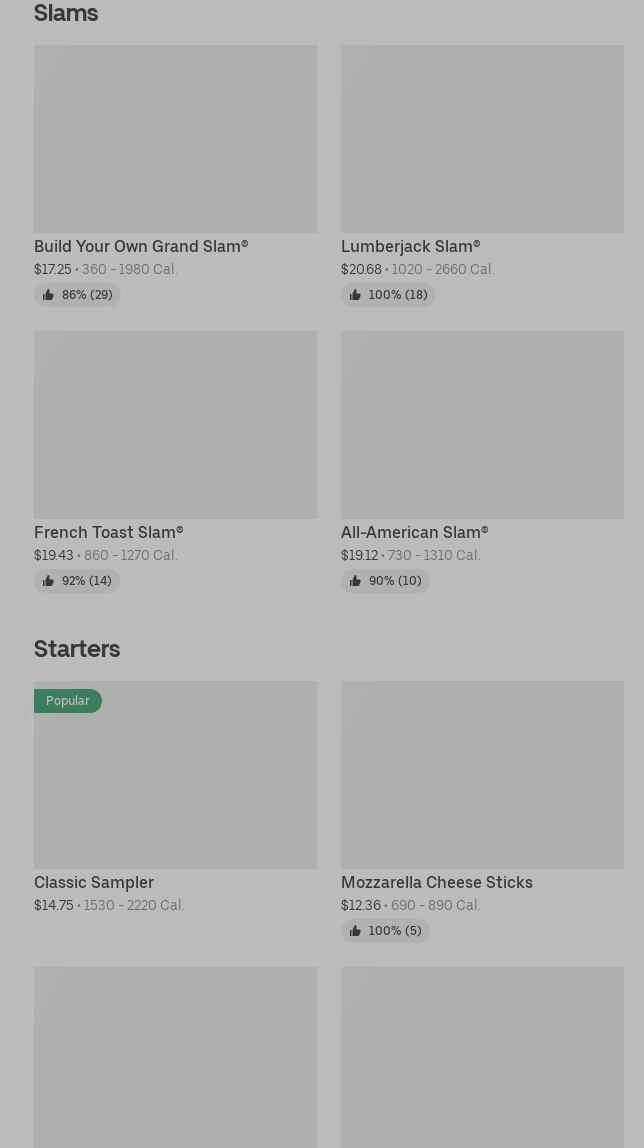Click the Starters section heading
The height and width of the screenshot is (1148, 644).
click(x=77, y=649)
